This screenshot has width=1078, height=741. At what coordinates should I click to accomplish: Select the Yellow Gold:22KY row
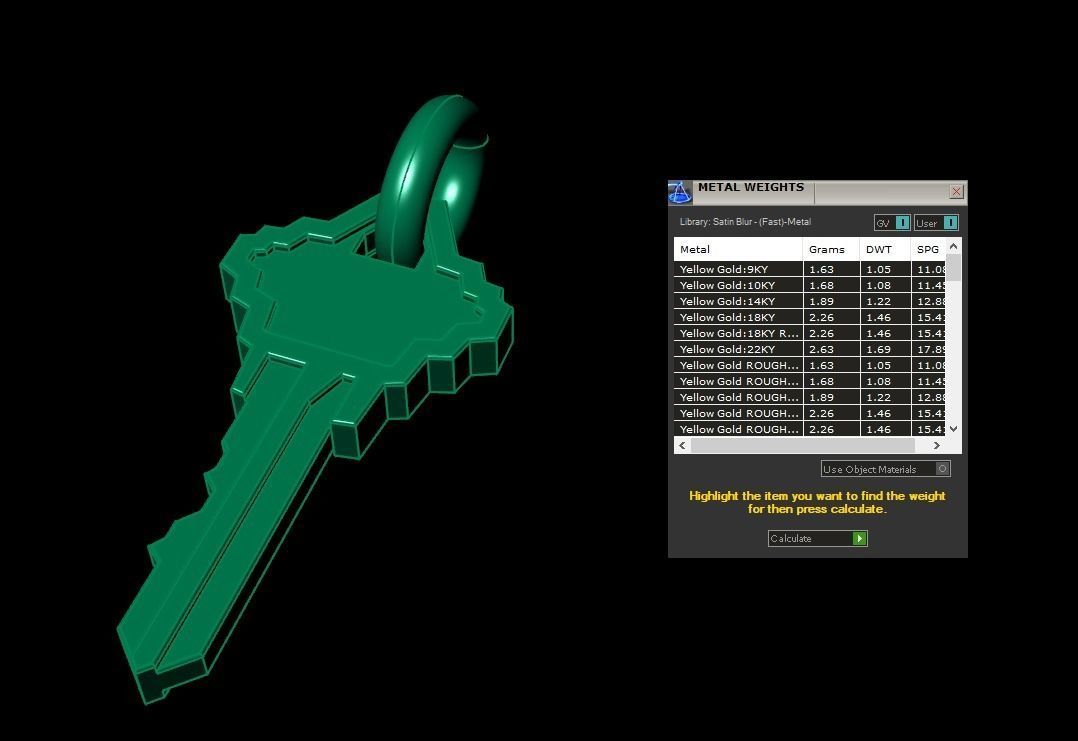(809, 349)
